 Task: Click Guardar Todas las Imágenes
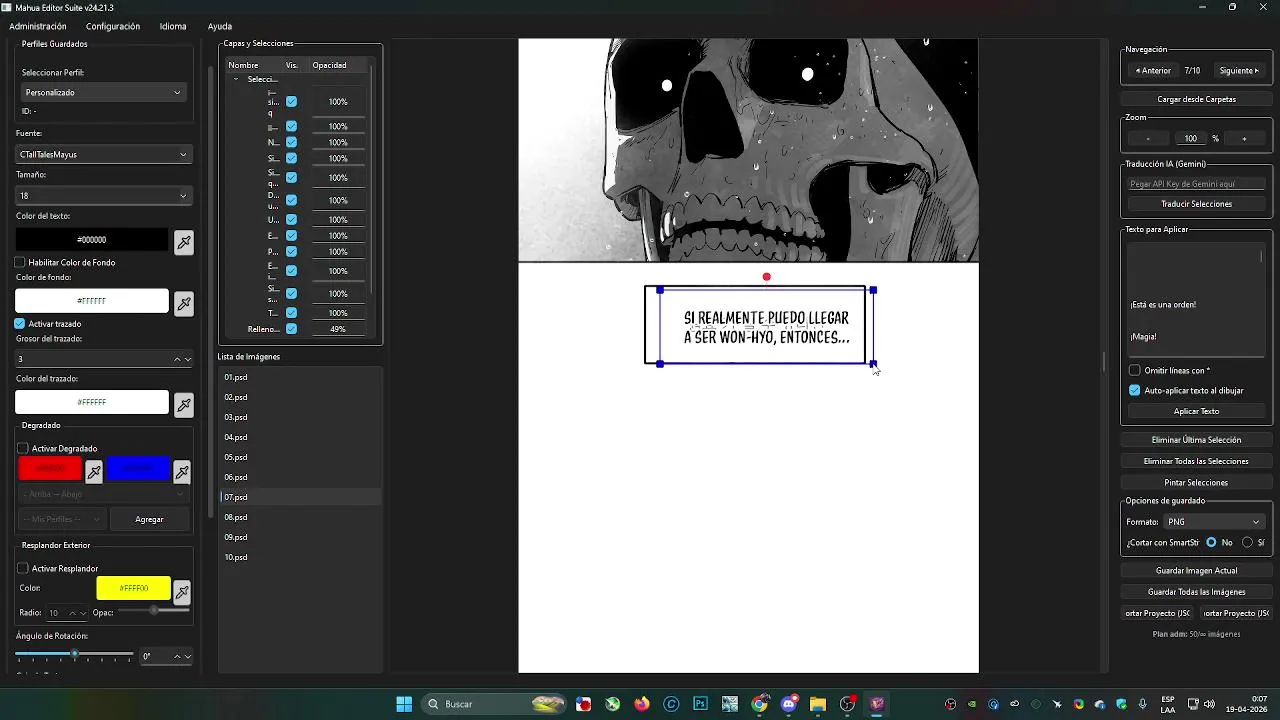pyautogui.click(x=1196, y=592)
